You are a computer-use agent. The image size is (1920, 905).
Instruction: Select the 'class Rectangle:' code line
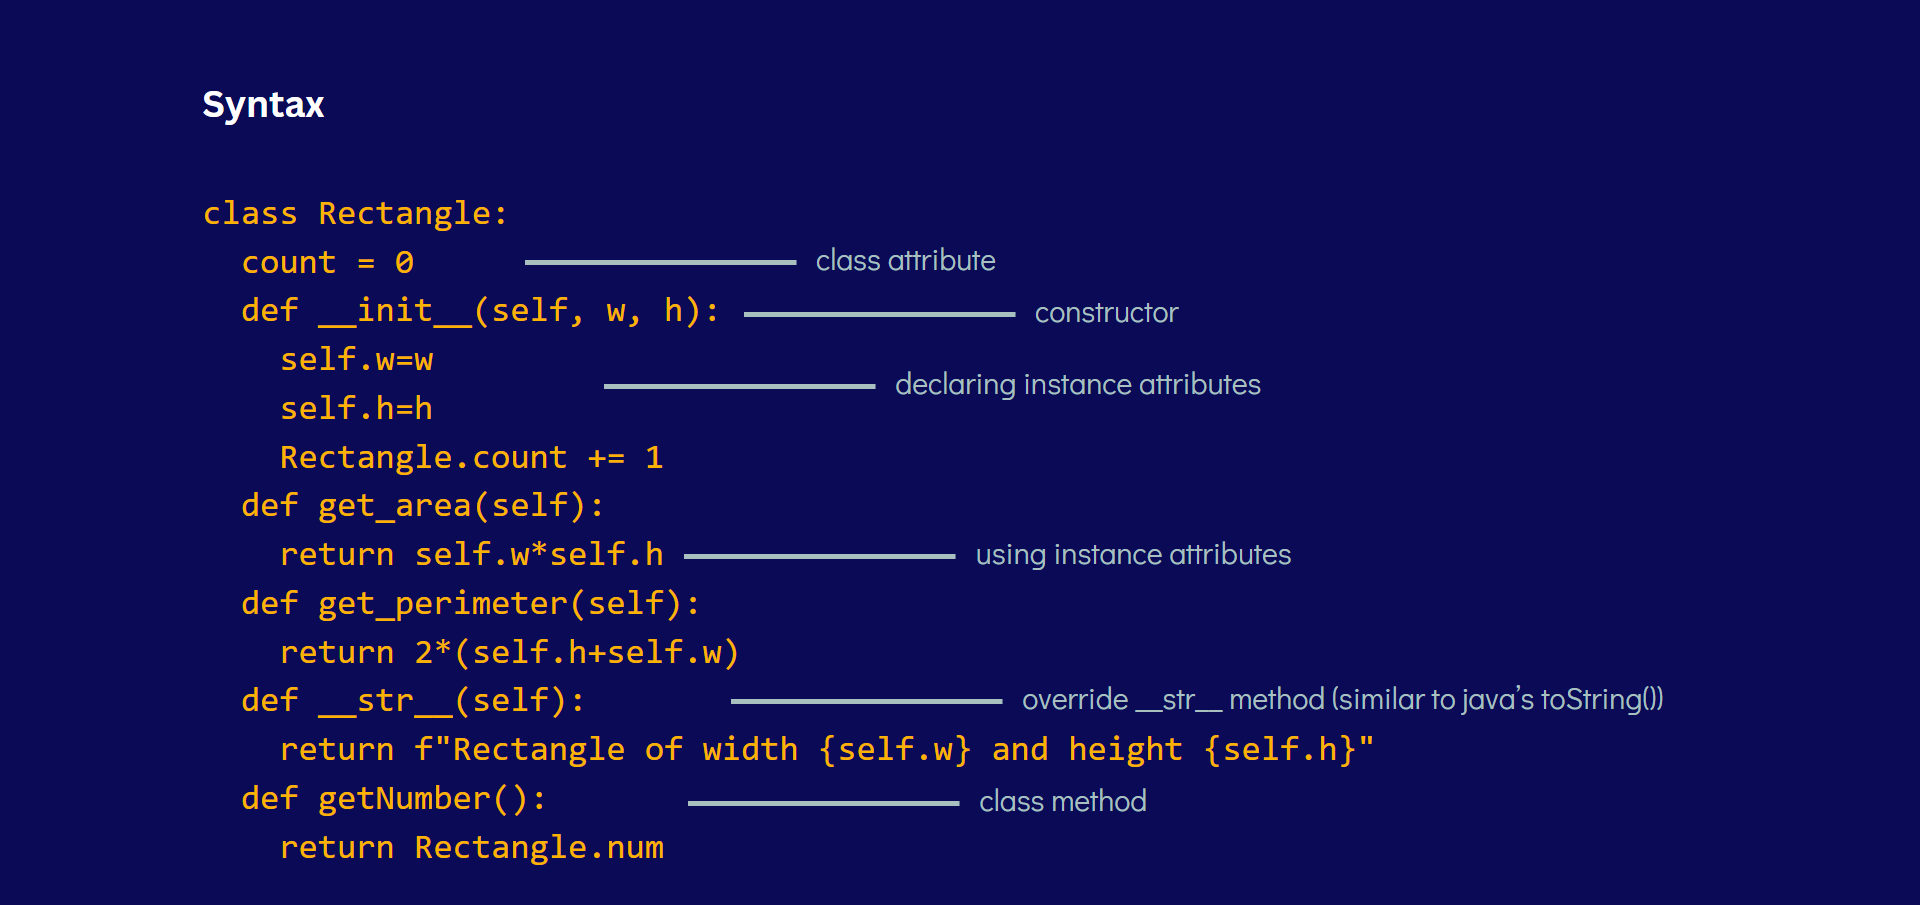355,213
